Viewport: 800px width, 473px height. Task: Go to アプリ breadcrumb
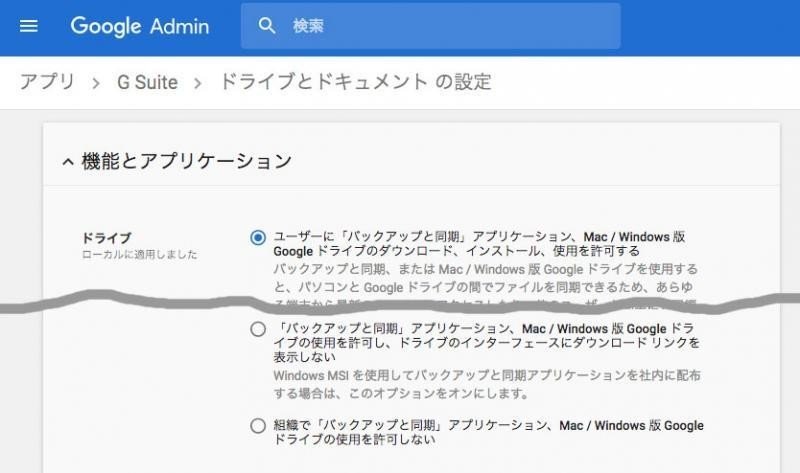click(47, 82)
